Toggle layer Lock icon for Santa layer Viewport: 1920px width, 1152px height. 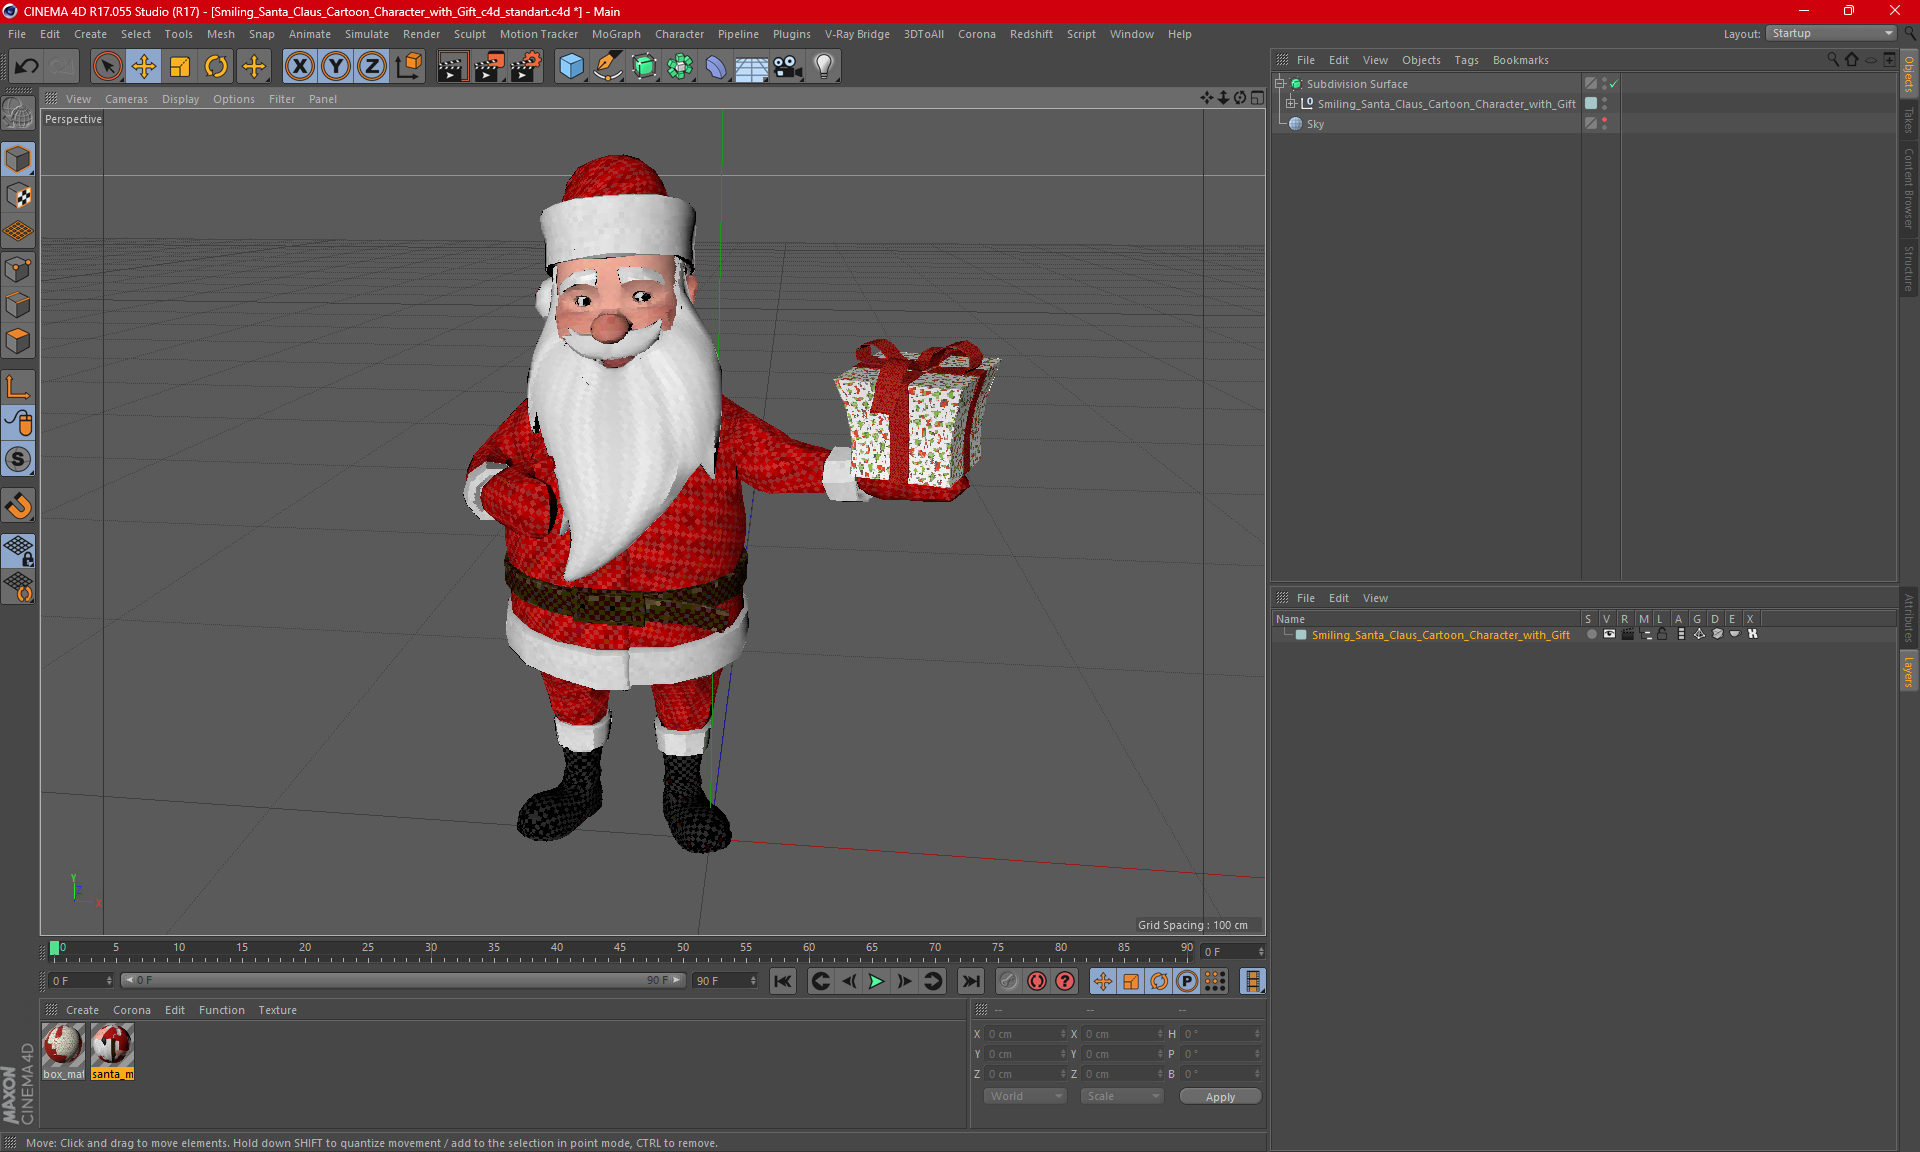pyautogui.click(x=1662, y=634)
